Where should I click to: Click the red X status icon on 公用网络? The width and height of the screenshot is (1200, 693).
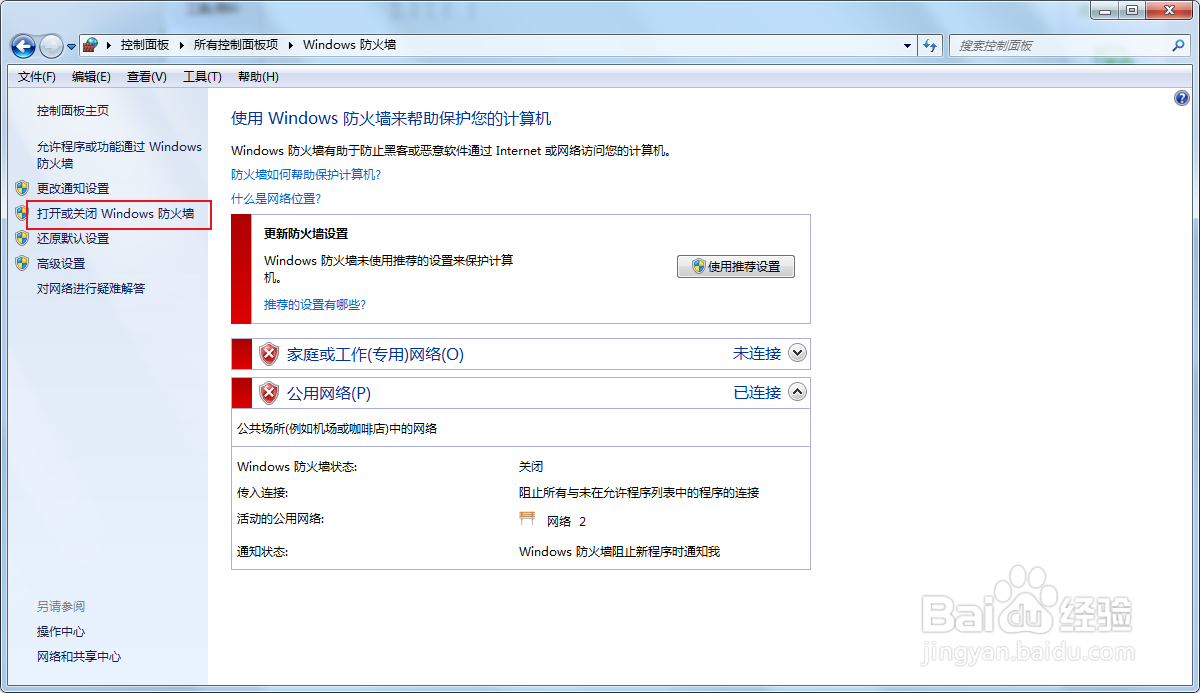[x=268, y=391]
